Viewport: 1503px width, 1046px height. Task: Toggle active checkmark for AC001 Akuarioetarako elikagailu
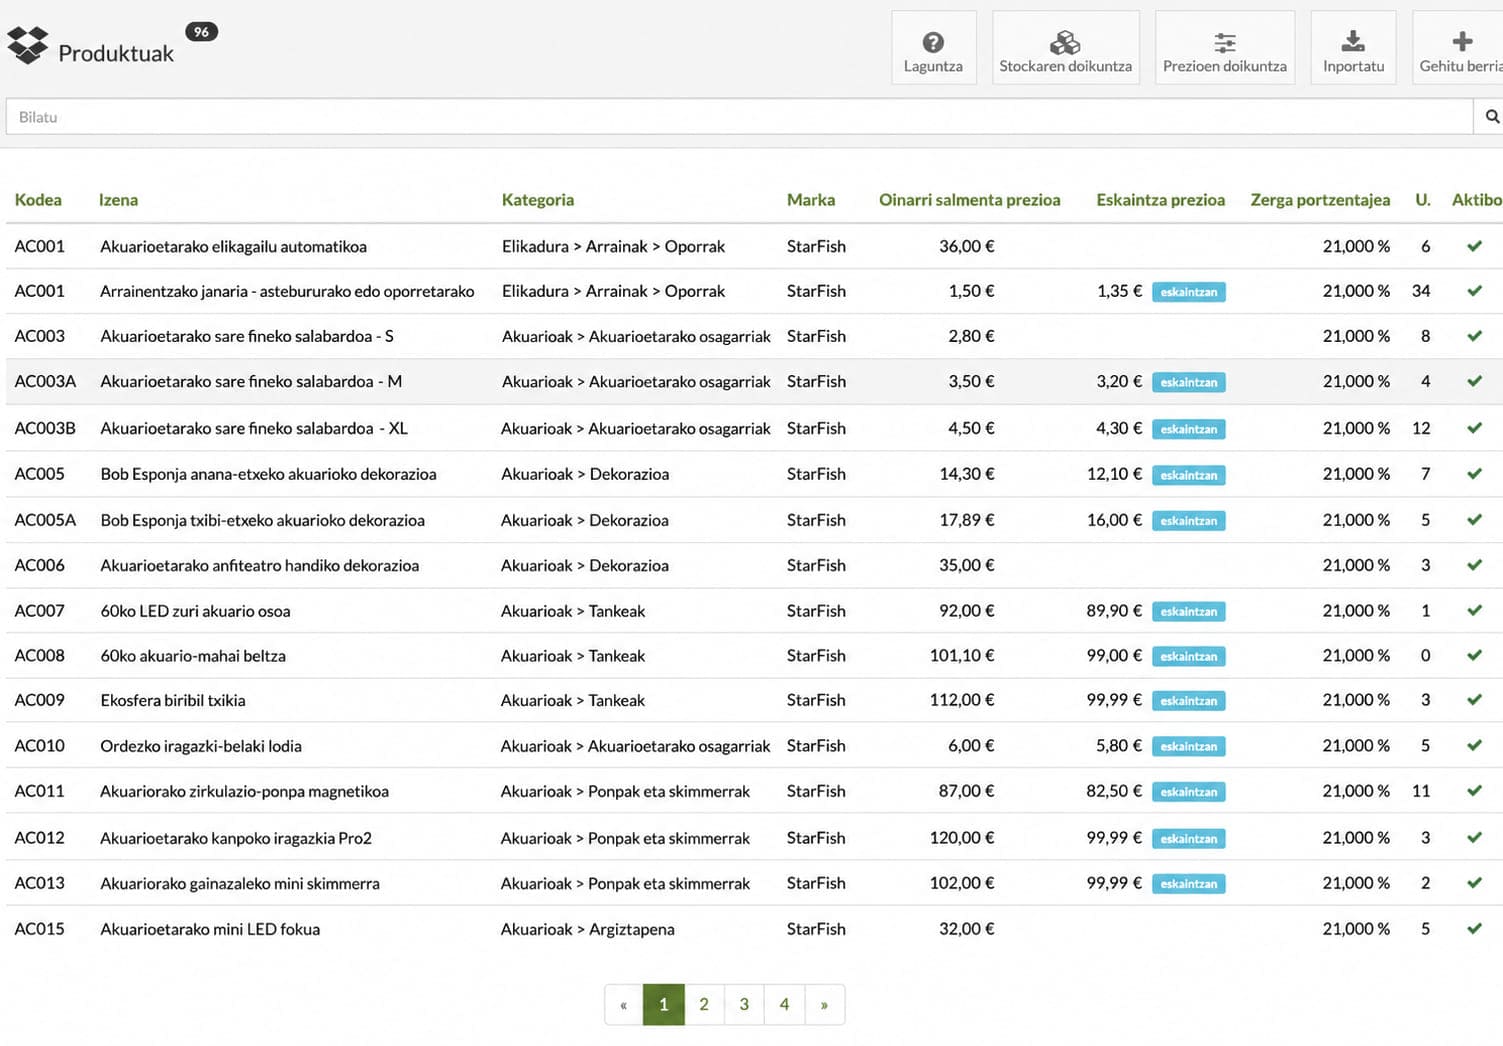pos(1474,246)
